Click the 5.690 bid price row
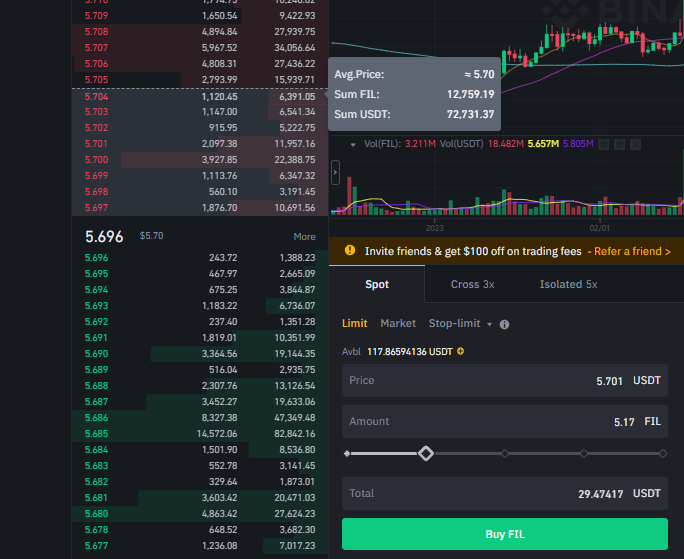 point(97,354)
